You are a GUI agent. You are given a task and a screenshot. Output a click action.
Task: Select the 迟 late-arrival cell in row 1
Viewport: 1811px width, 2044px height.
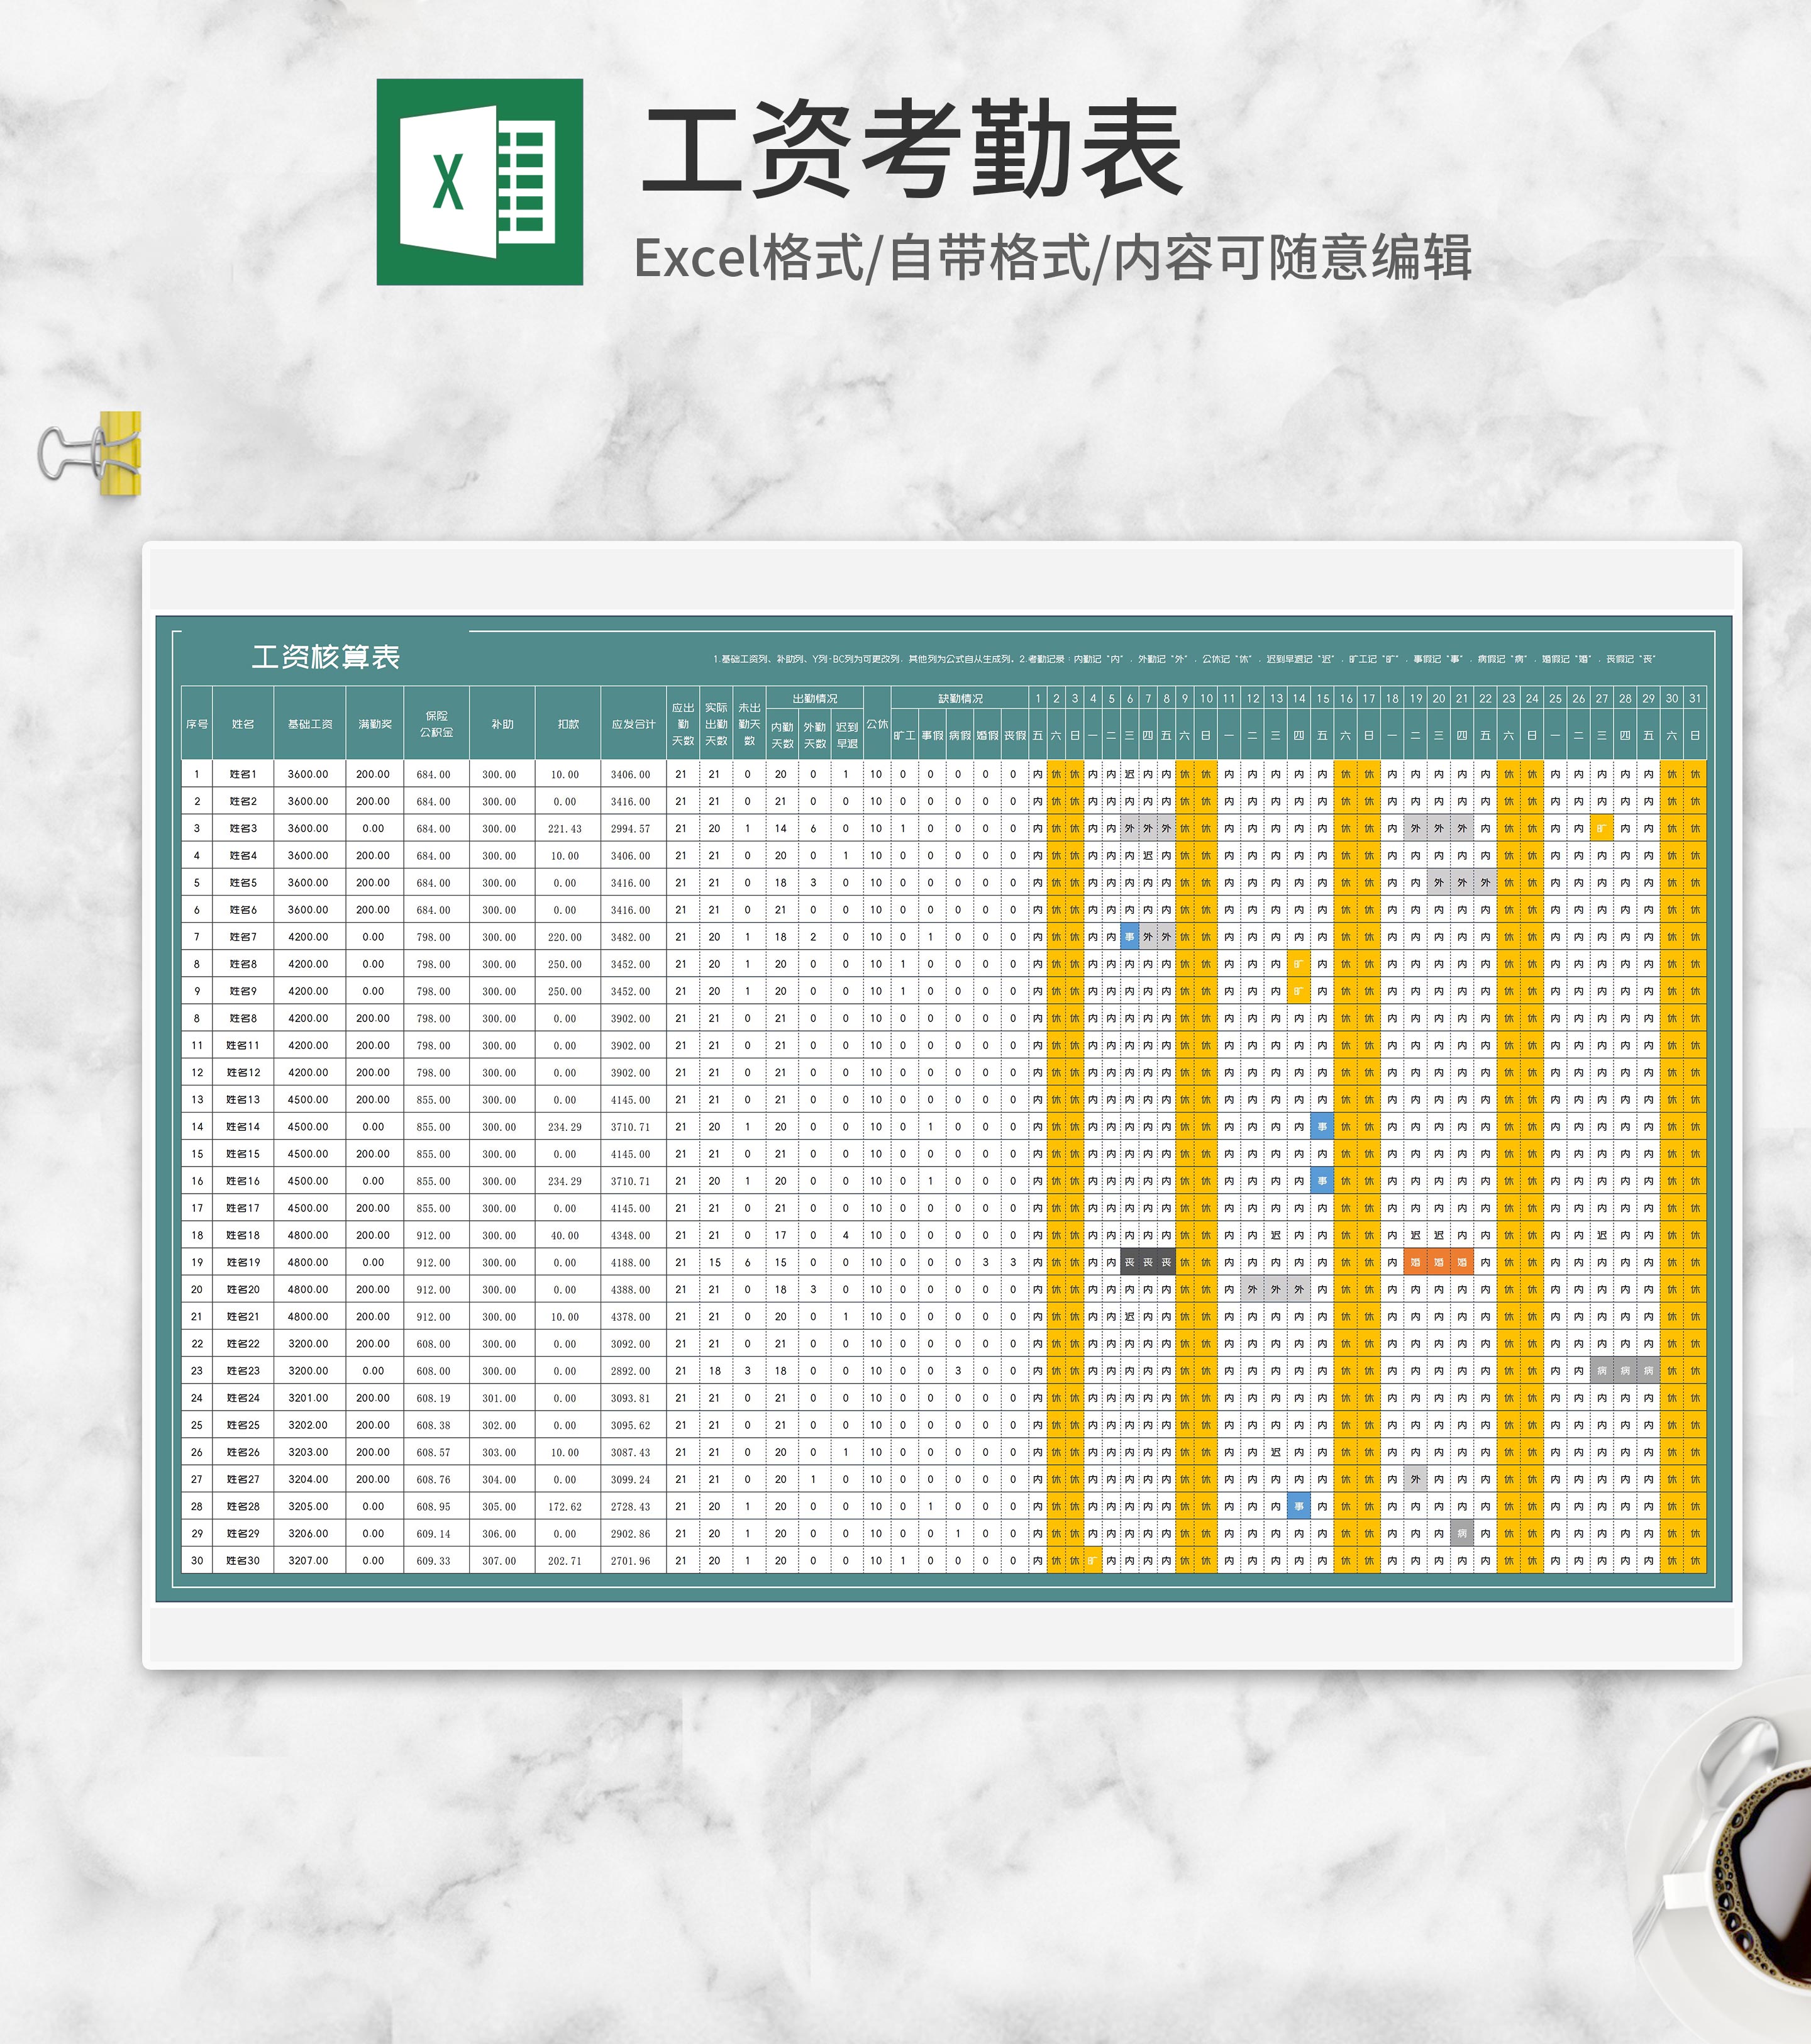(x=1130, y=772)
